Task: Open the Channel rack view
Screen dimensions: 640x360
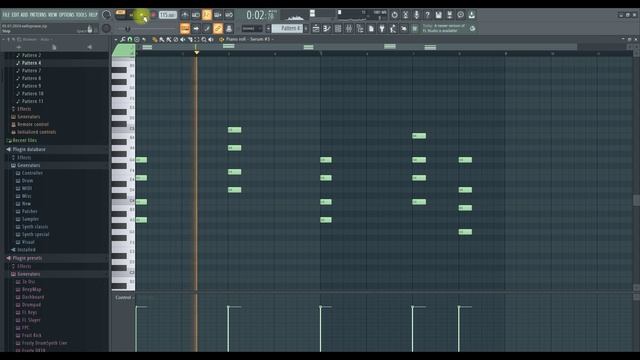Action: 338,29
